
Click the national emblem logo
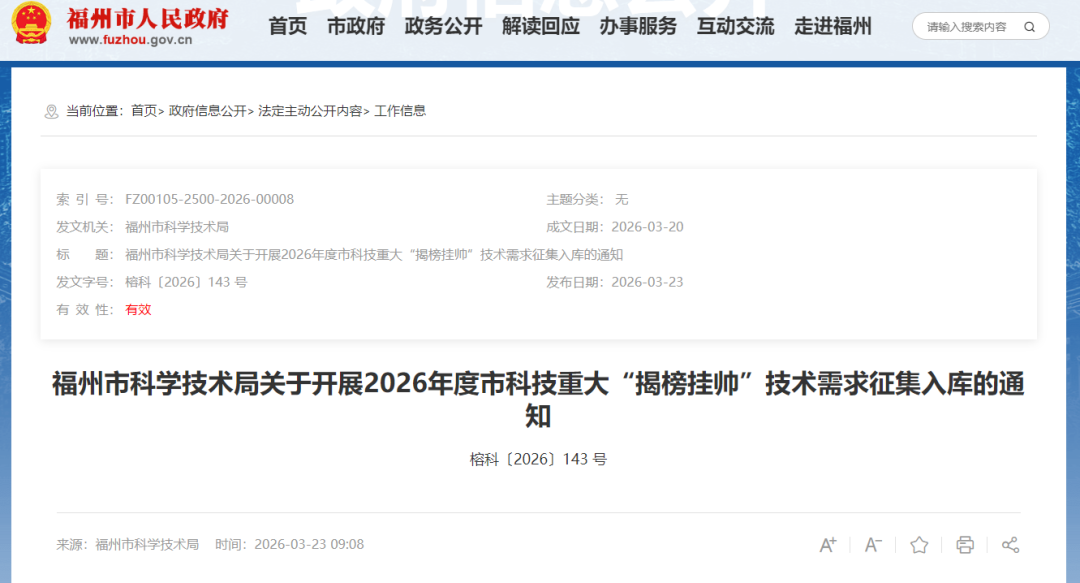(x=31, y=25)
